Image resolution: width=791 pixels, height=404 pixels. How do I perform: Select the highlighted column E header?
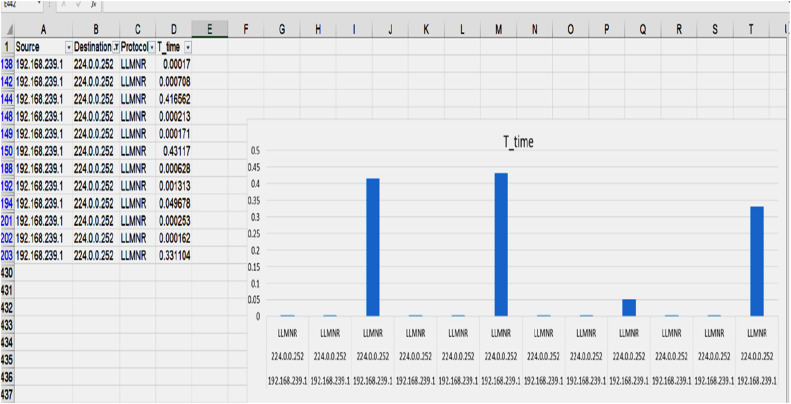[209, 30]
